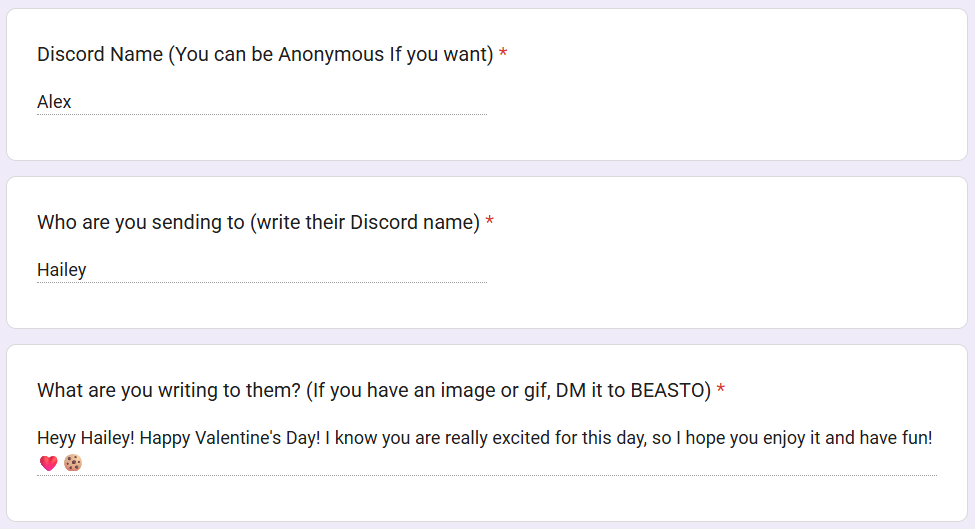Click the cookie emoji in the message
Viewport: 975px width, 529px height.
tap(72, 463)
